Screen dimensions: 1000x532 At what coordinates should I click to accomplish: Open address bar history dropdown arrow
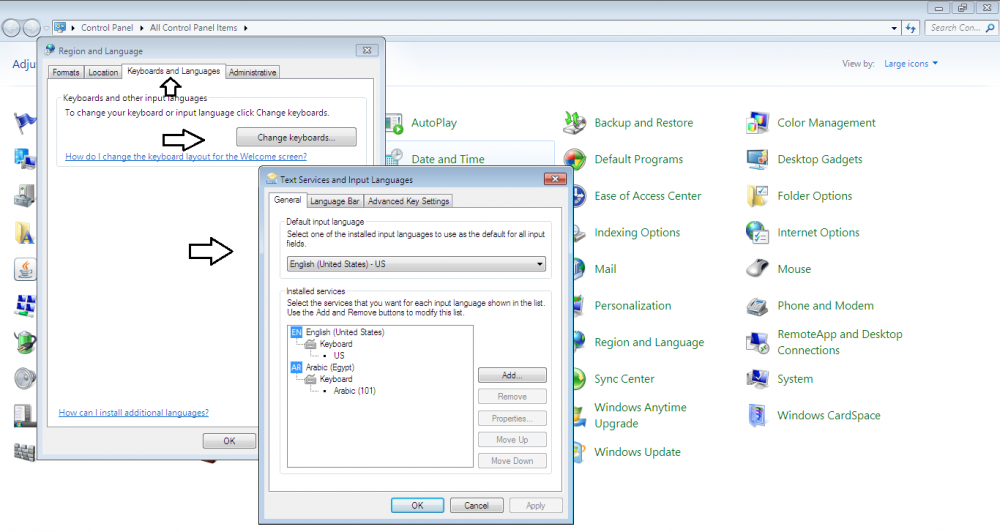894,28
